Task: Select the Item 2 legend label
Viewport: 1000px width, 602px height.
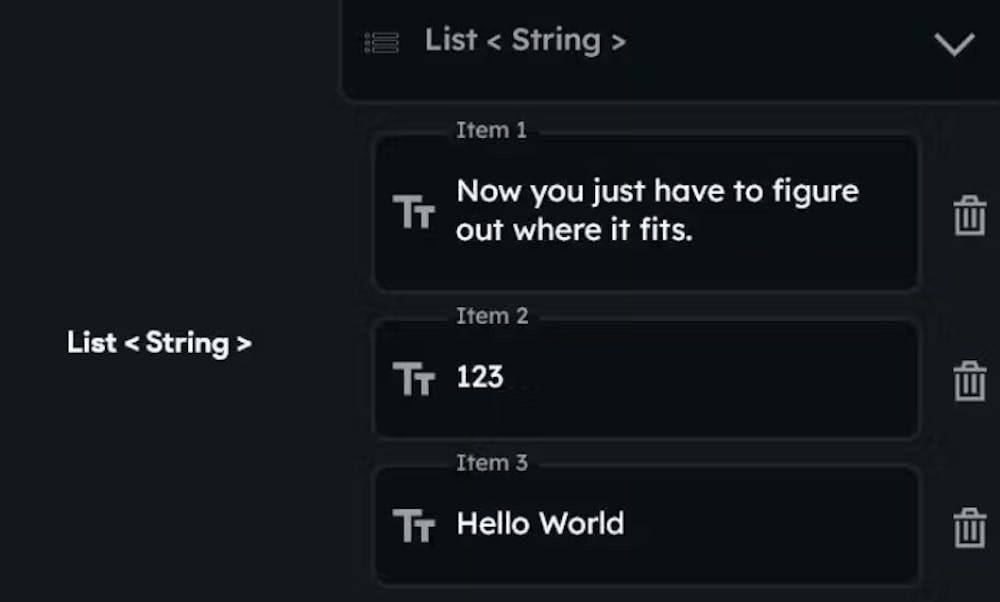Action: [x=492, y=316]
